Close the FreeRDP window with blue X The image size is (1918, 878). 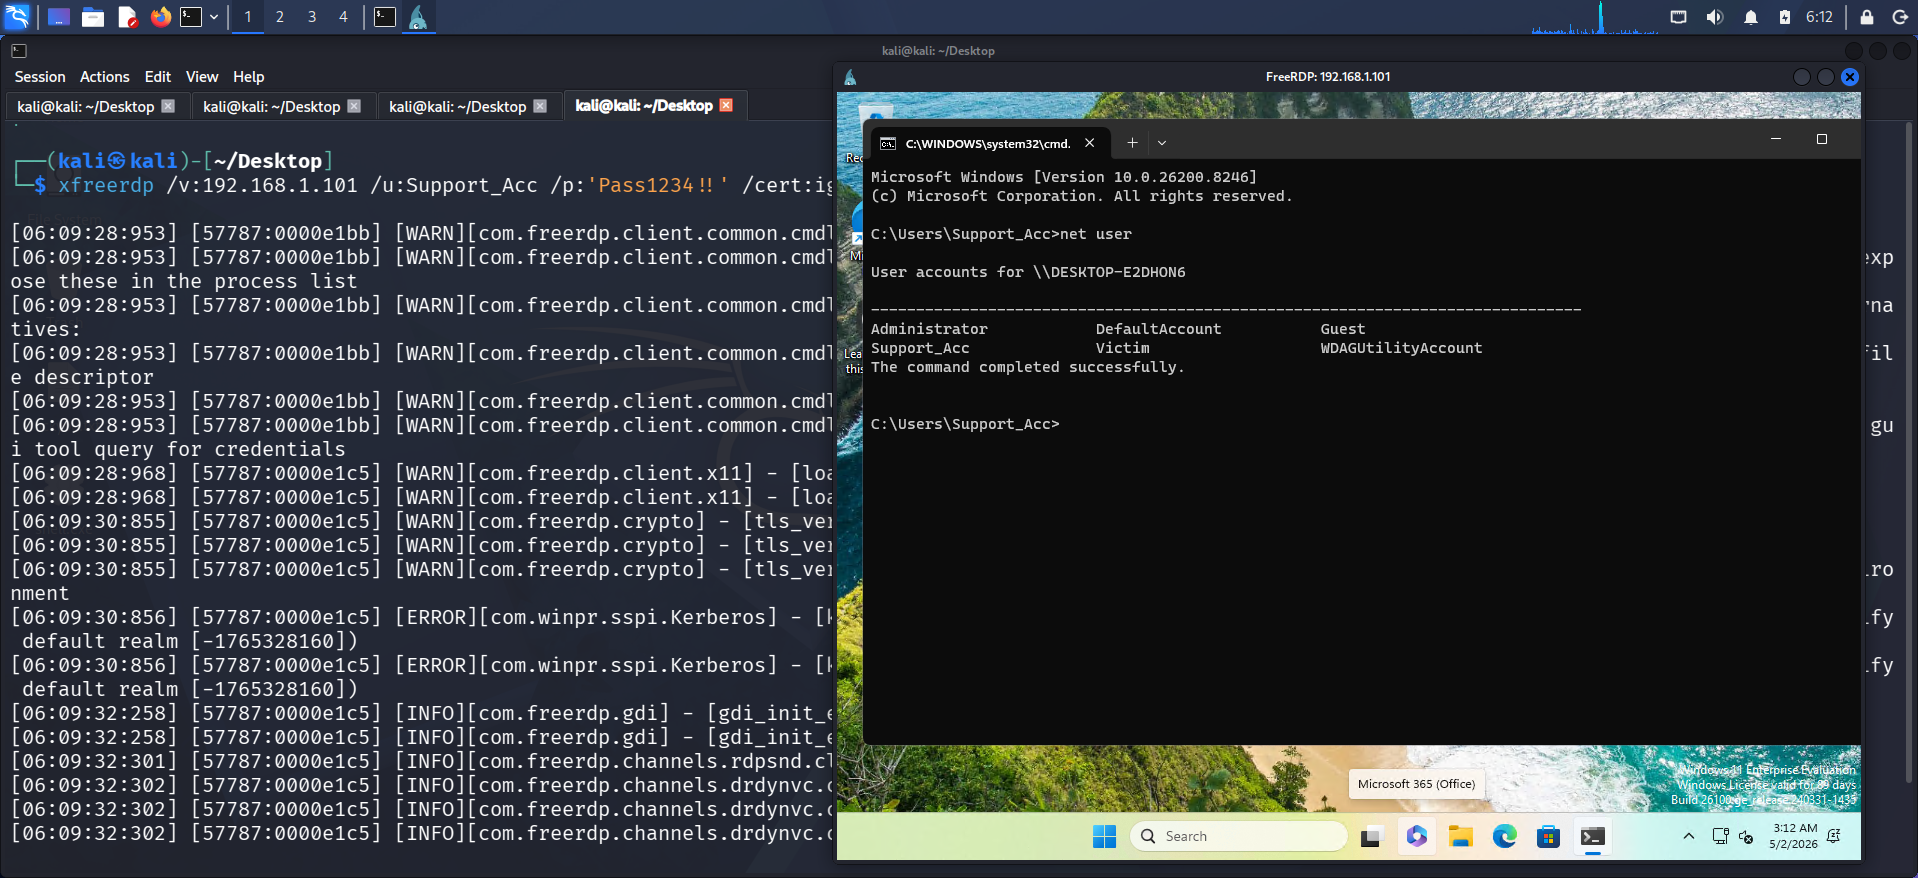click(1850, 77)
